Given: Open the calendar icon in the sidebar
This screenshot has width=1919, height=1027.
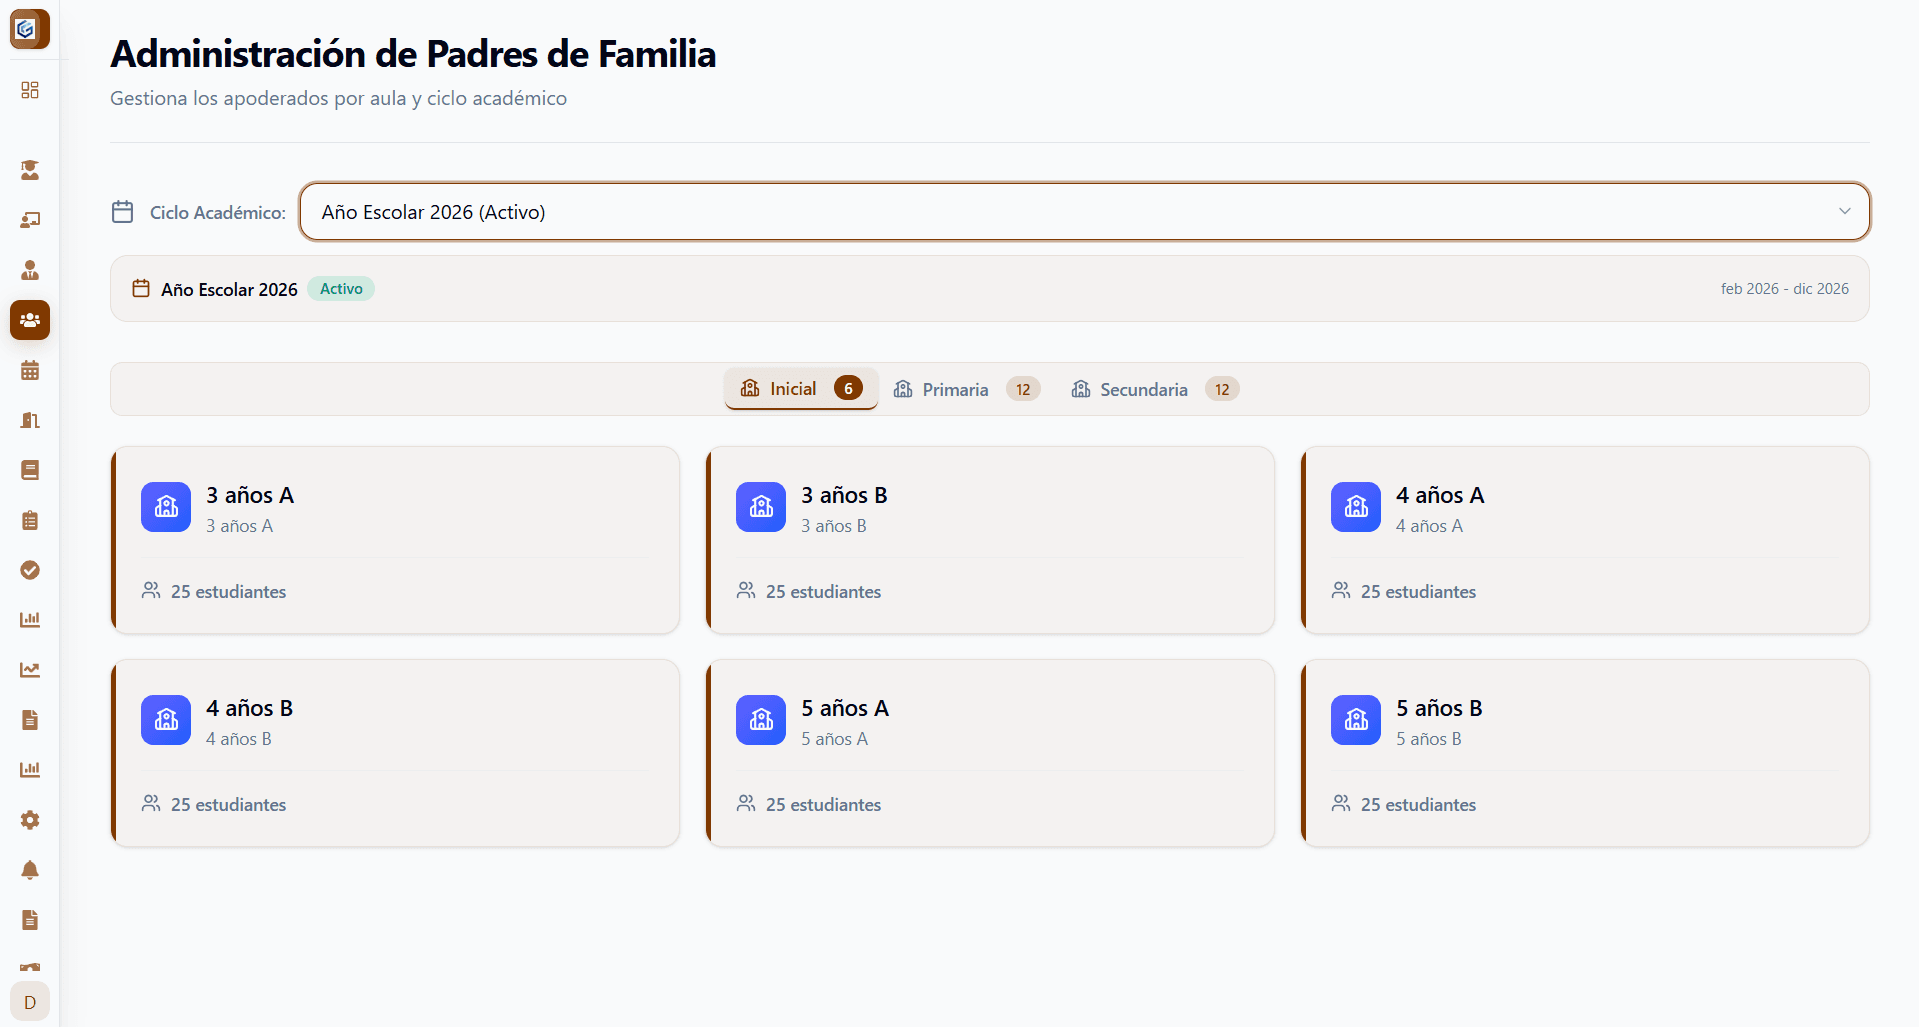Looking at the screenshot, I should (30, 370).
